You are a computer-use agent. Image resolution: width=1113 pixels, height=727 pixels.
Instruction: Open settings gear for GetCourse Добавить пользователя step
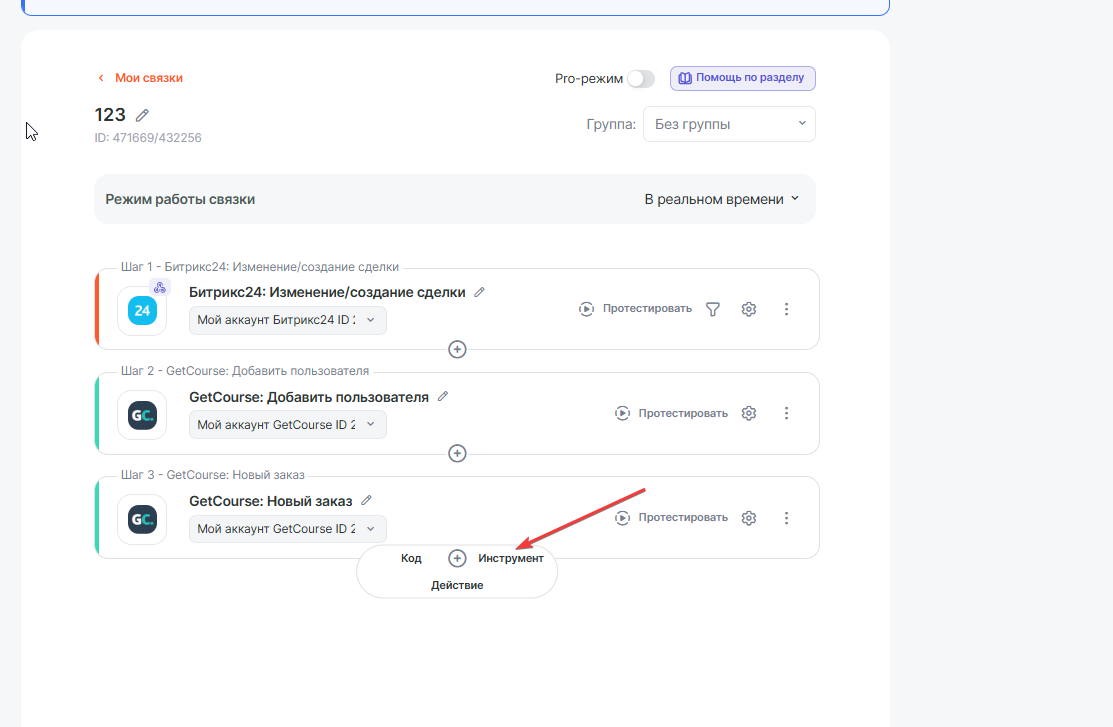749,413
